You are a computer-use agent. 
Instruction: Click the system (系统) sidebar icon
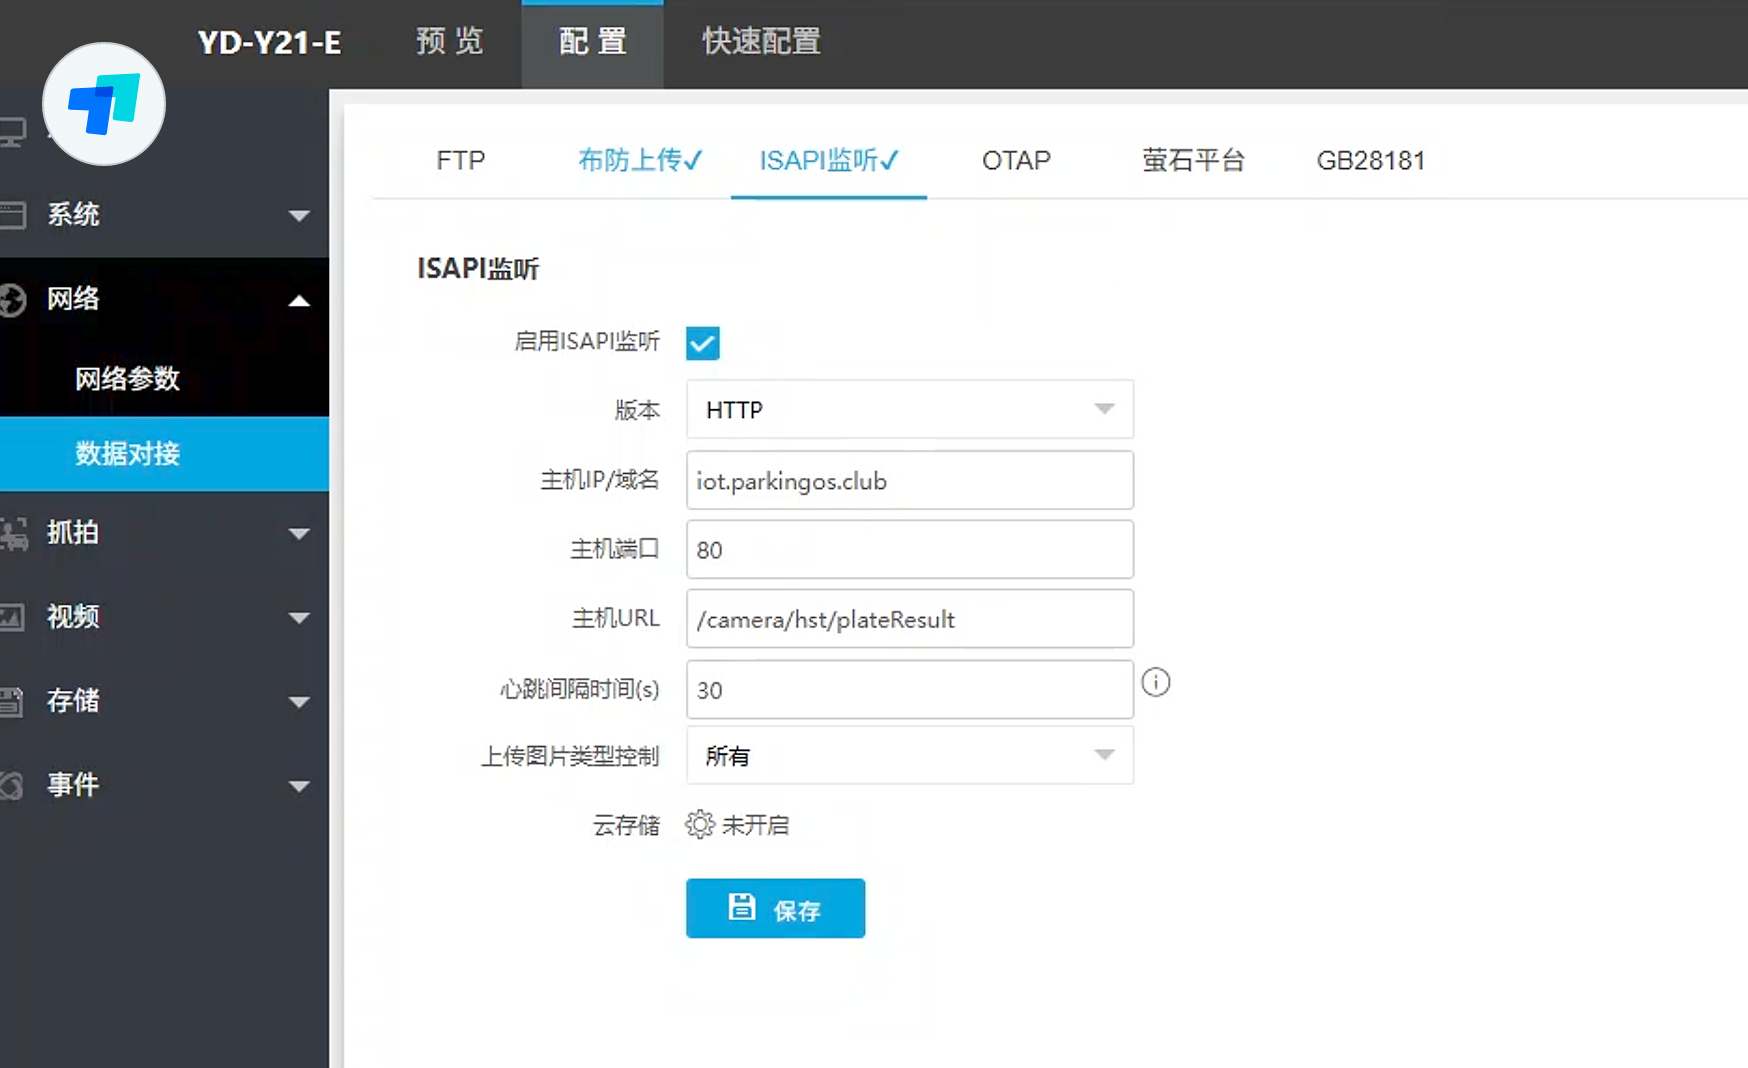[x=12, y=215]
